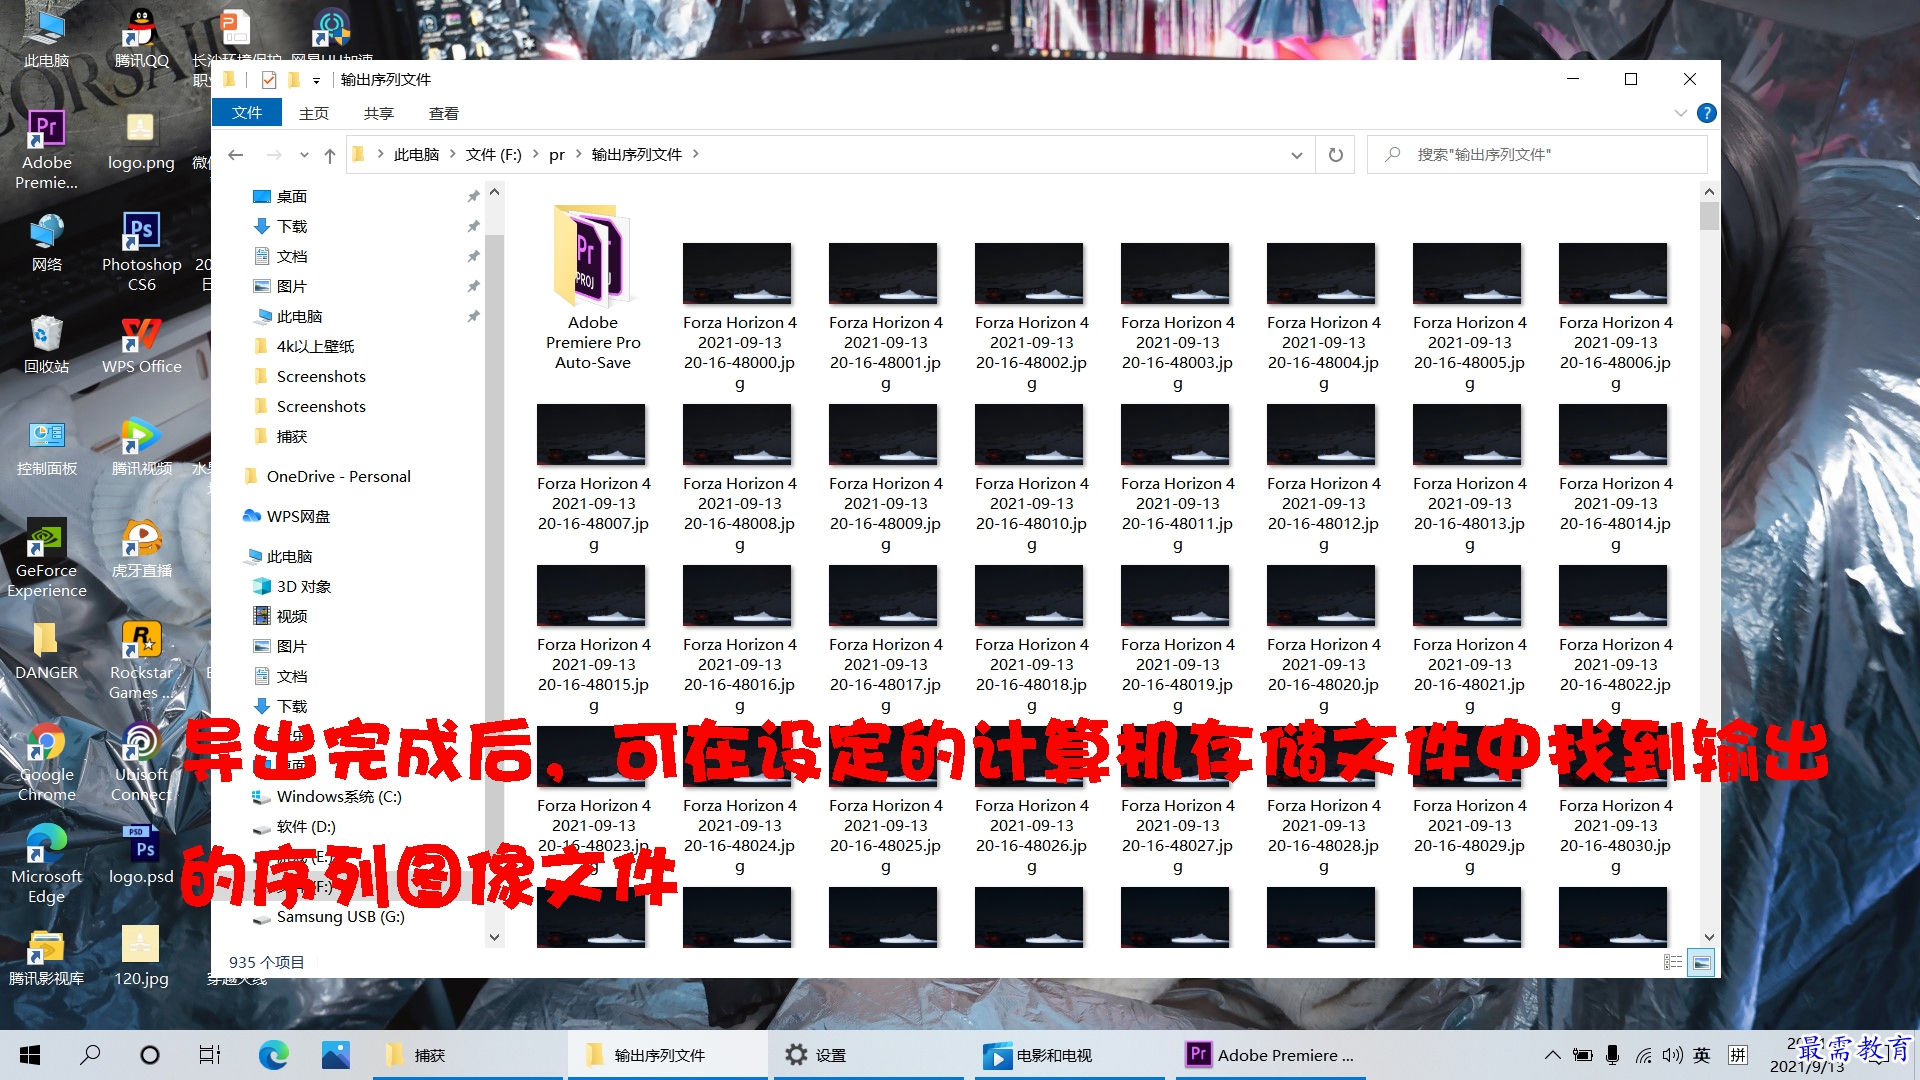Screen dimensions: 1920x1080
Task: Select OneDrive - Personal in sidebar
Action: [x=338, y=477]
